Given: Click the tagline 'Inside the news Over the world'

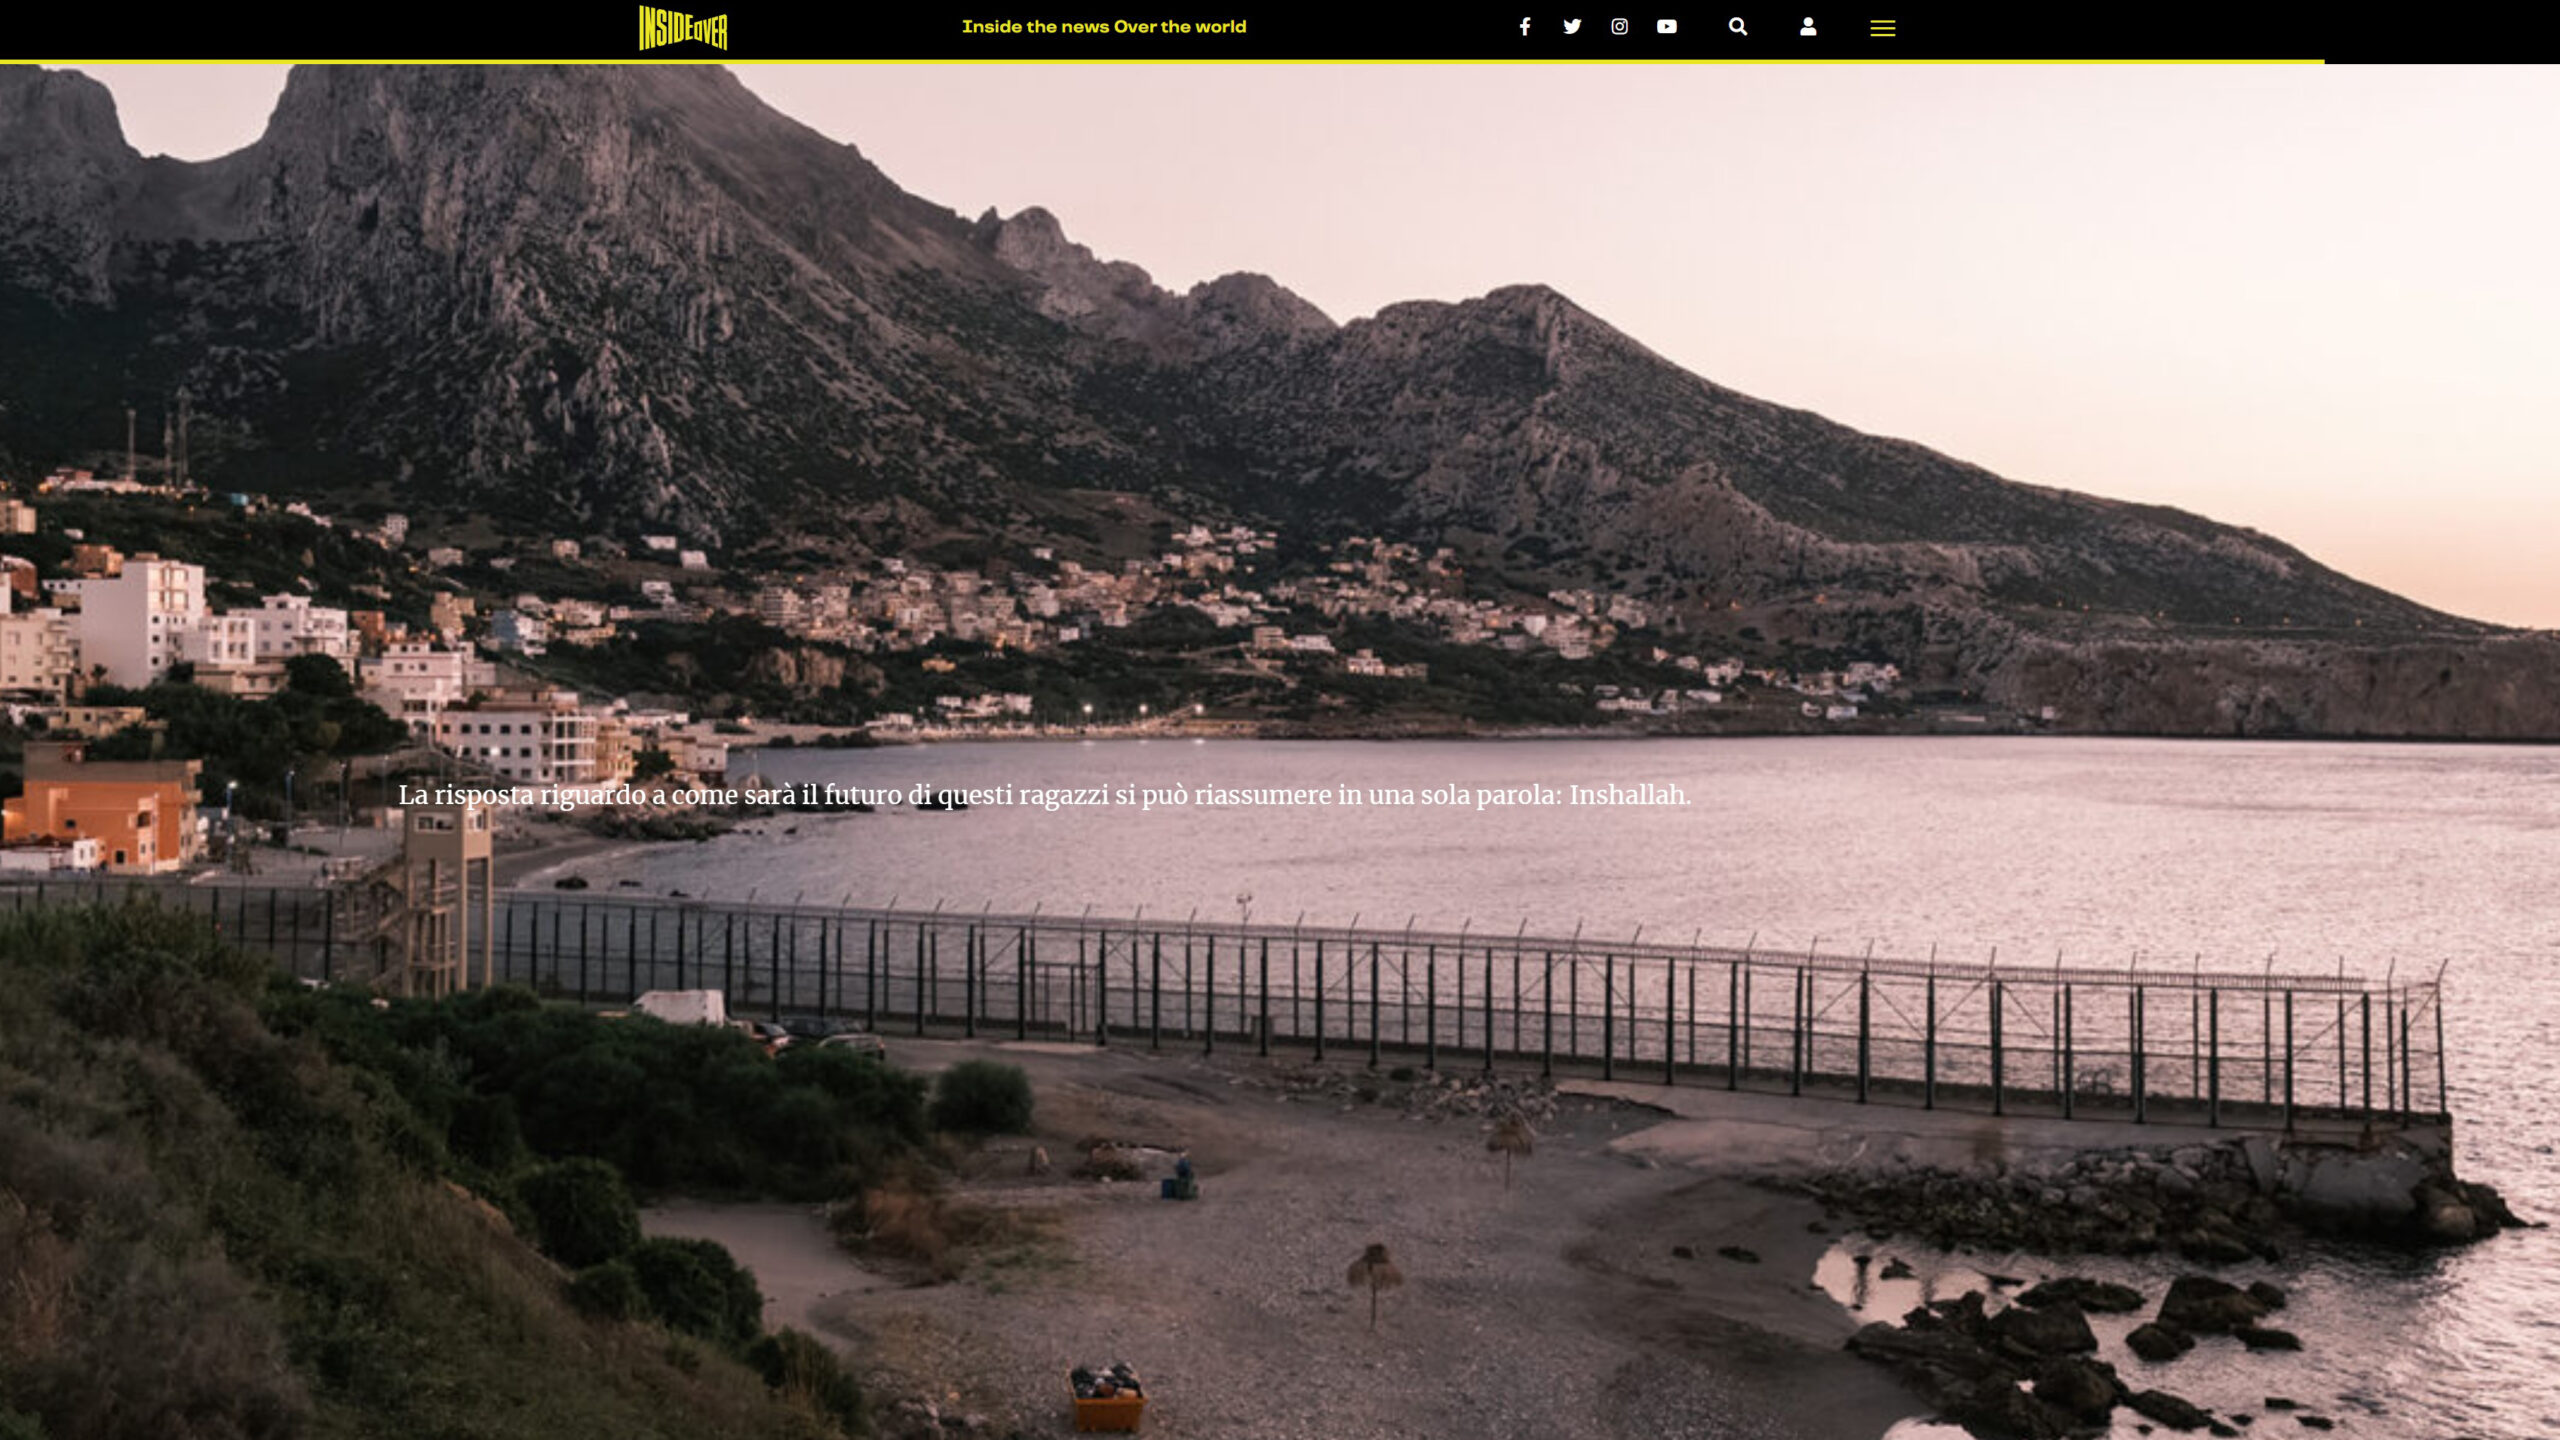Looking at the screenshot, I should (x=1104, y=27).
